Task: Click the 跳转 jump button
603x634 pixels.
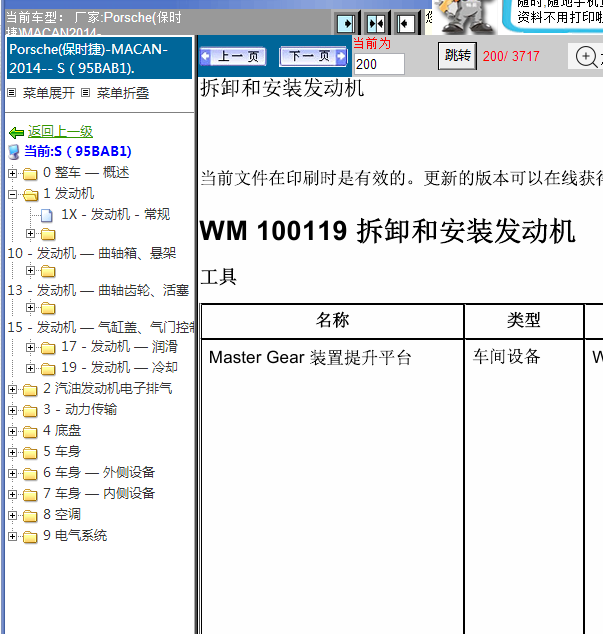Action: pos(457,55)
